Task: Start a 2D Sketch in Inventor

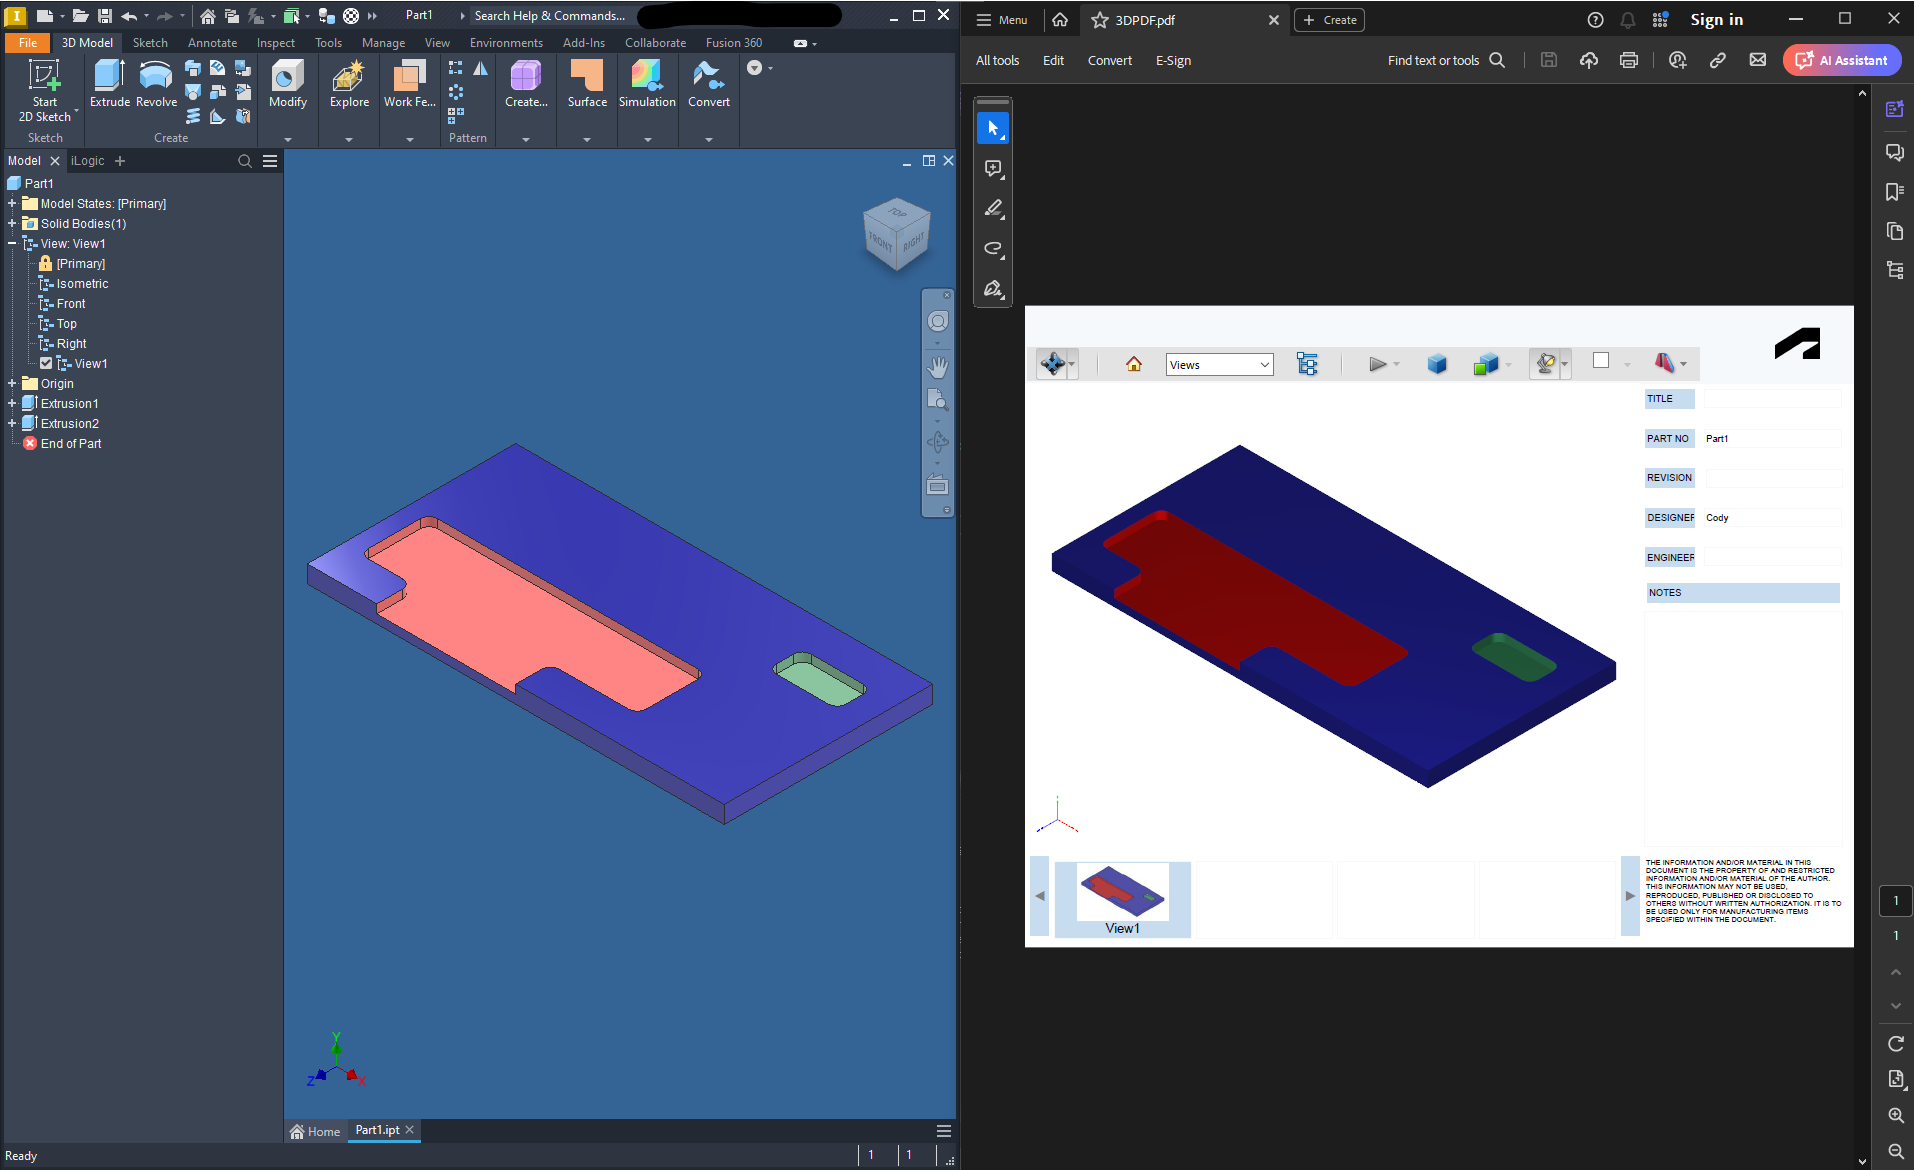Action: point(45,90)
